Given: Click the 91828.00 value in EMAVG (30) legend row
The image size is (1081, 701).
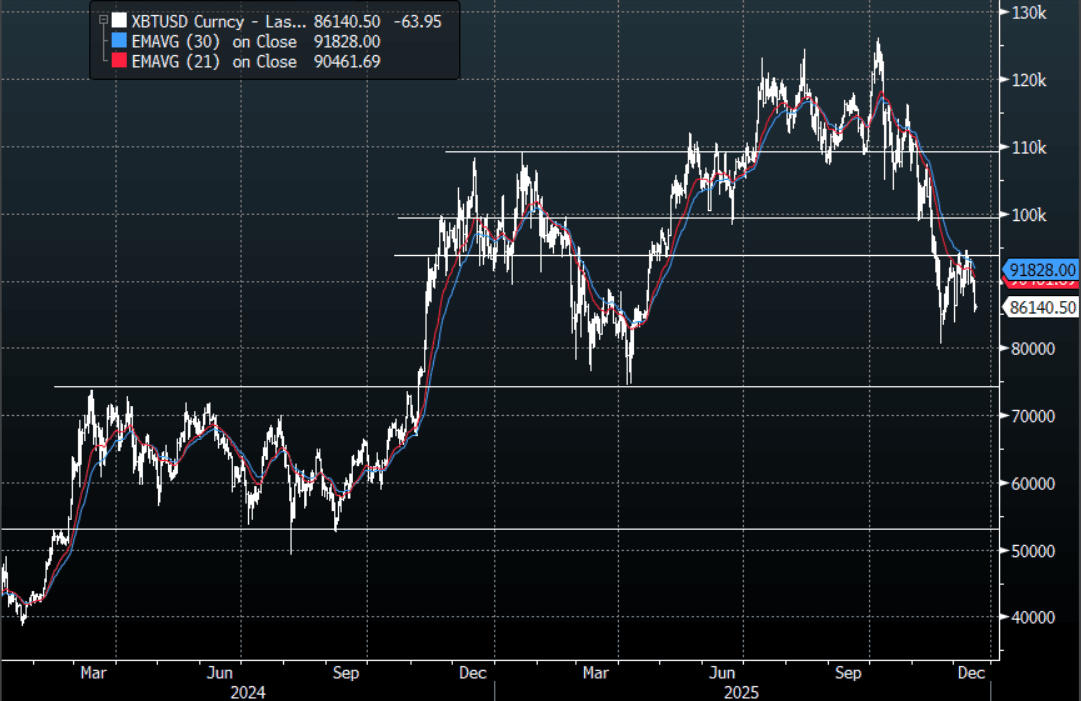Looking at the screenshot, I should click(x=346, y=41).
